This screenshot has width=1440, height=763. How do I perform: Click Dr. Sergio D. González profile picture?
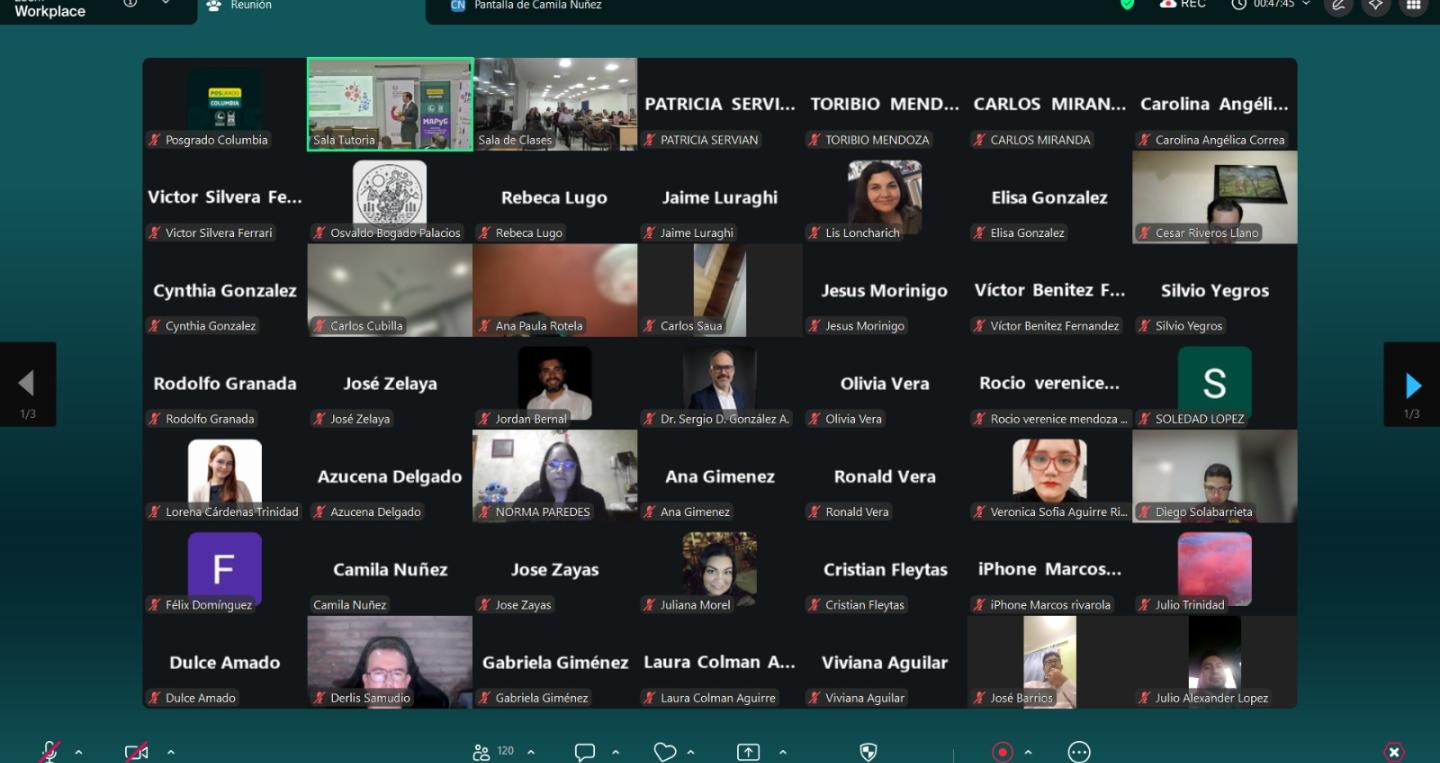point(720,382)
